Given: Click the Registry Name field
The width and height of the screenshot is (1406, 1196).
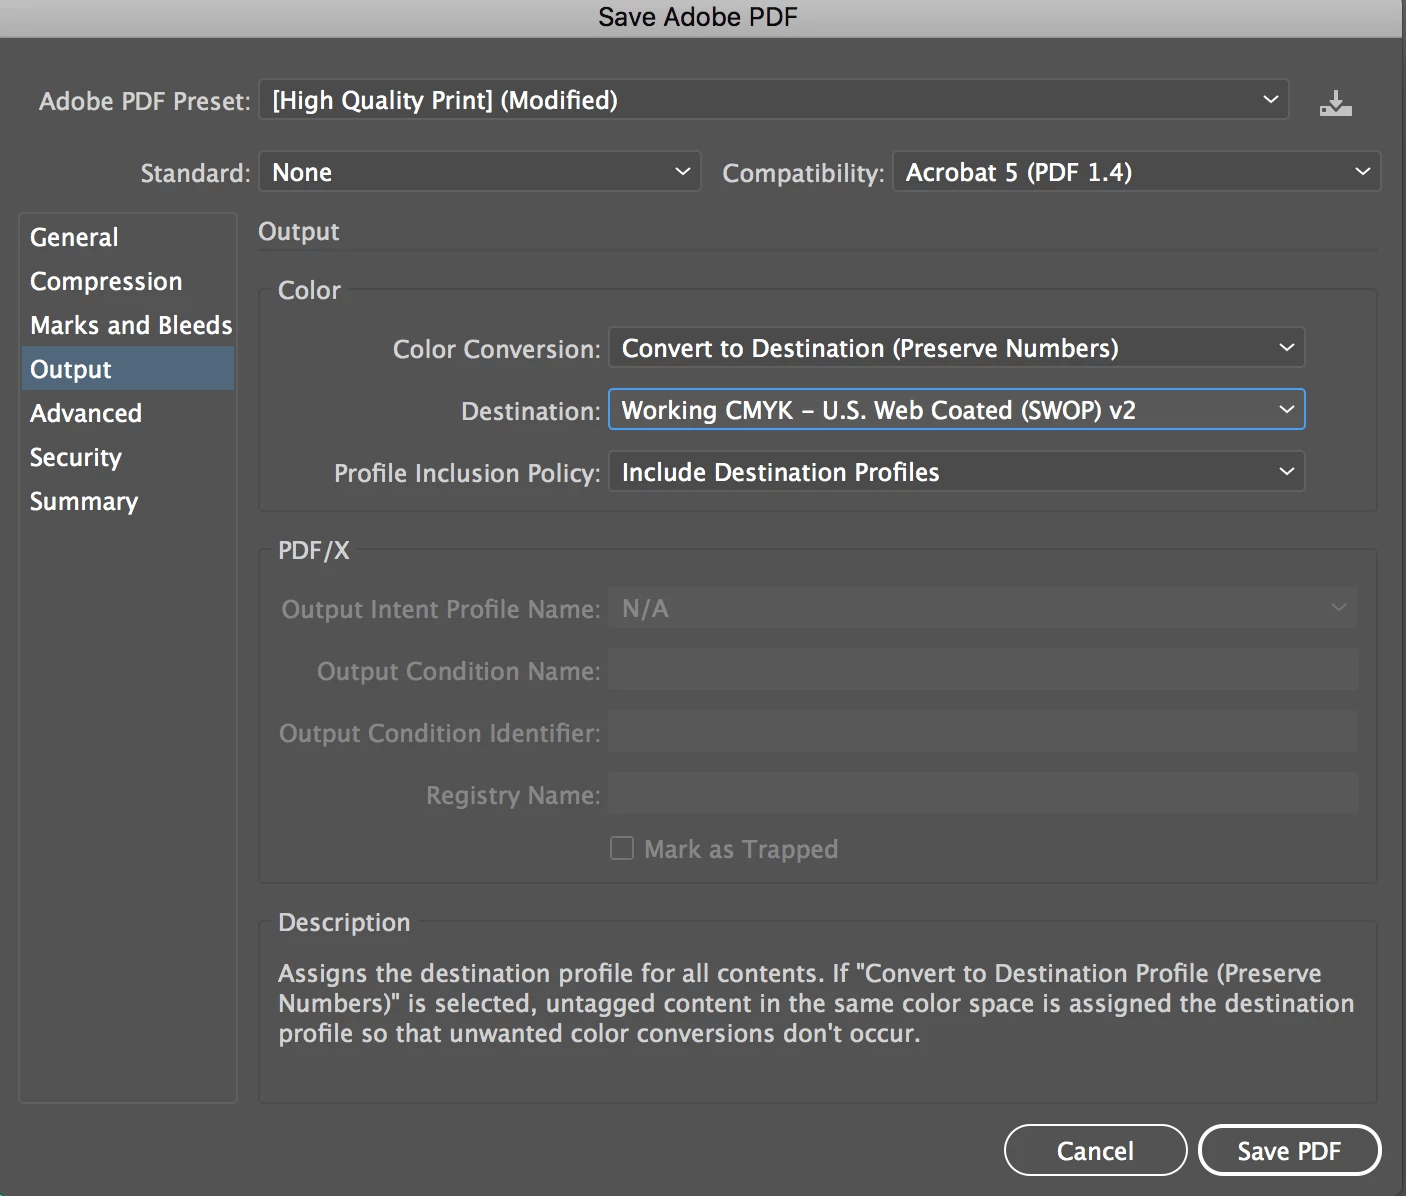Looking at the screenshot, I should click(983, 794).
